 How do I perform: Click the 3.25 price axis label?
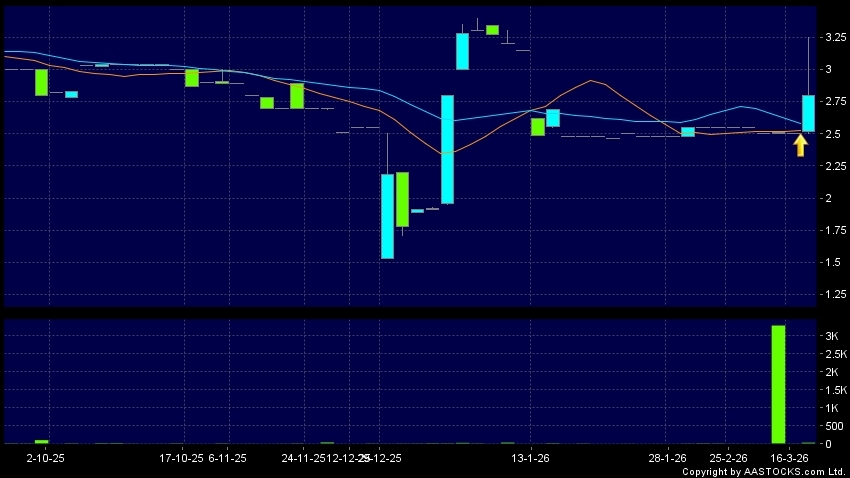[x=834, y=38]
